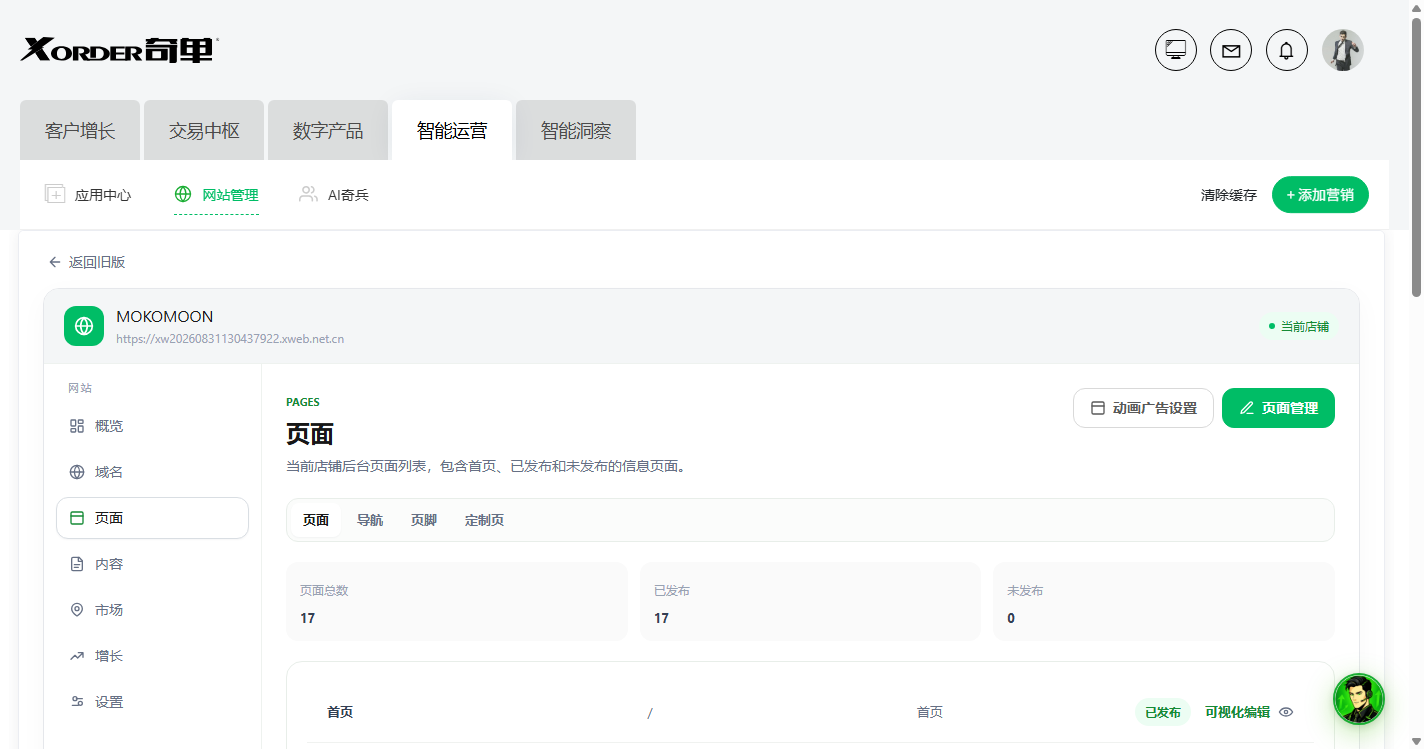The image size is (1424, 749).
Task: Click the 已发布 badge on 首页 row
Action: pos(1163,712)
